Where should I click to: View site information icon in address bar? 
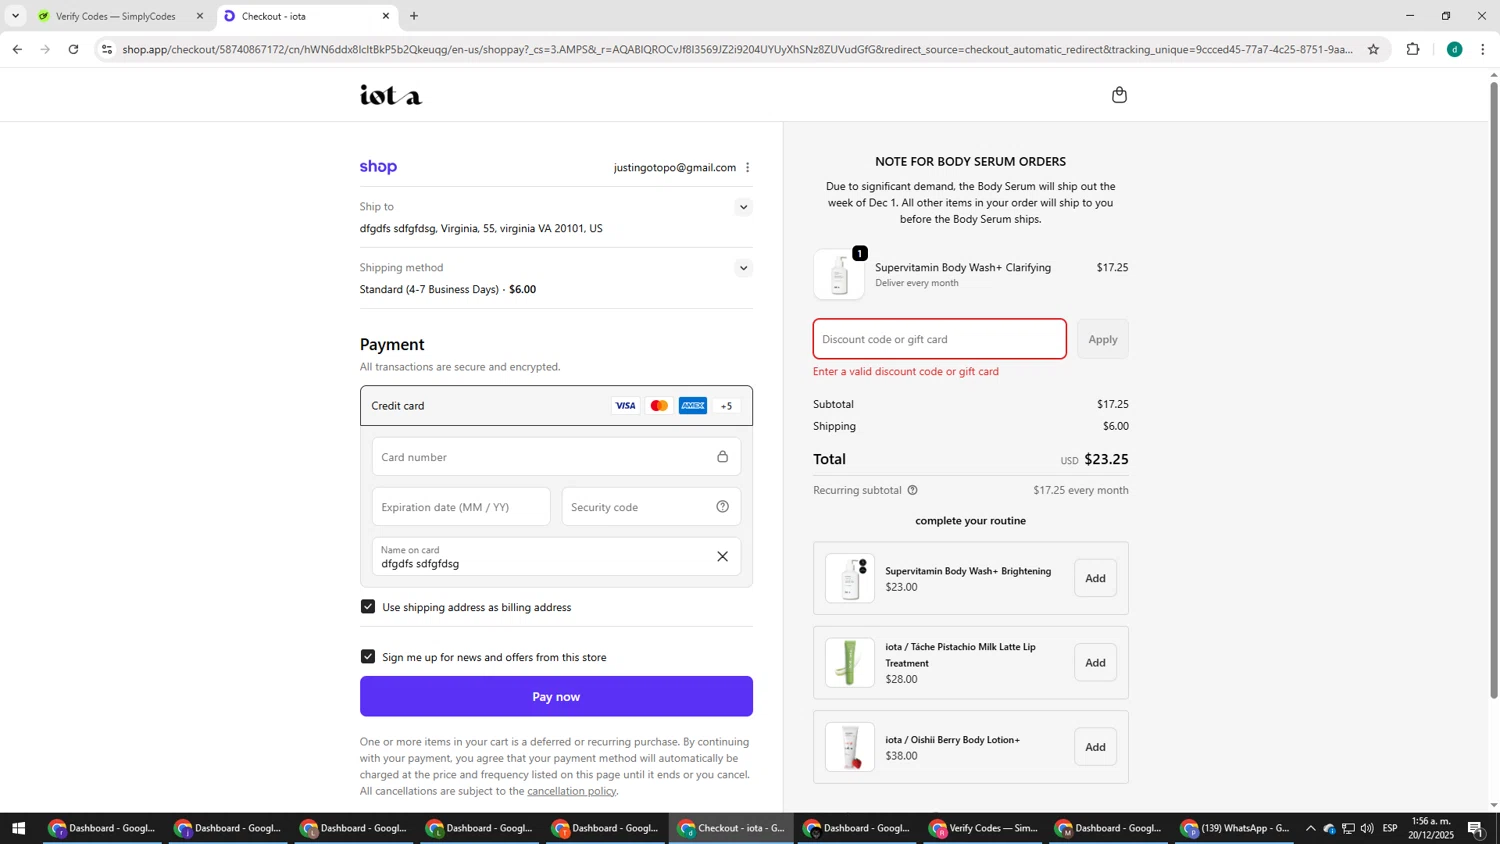pos(107,49)
